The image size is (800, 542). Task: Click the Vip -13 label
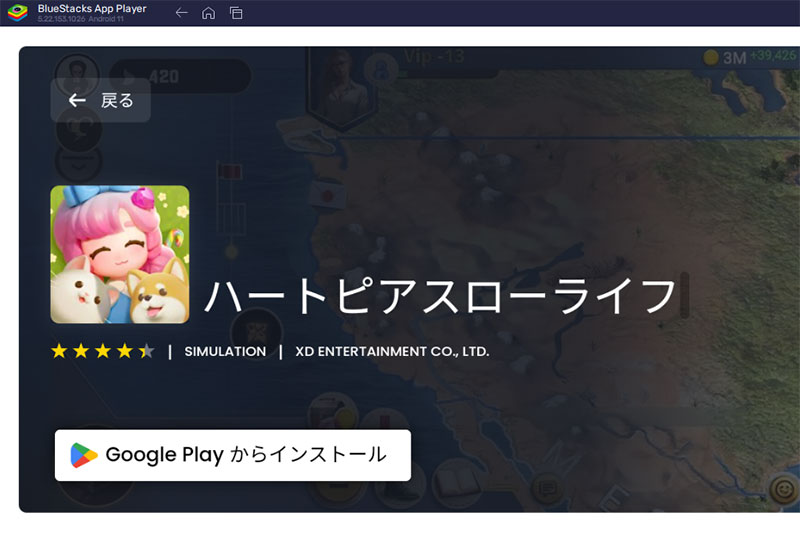[434, 56]
